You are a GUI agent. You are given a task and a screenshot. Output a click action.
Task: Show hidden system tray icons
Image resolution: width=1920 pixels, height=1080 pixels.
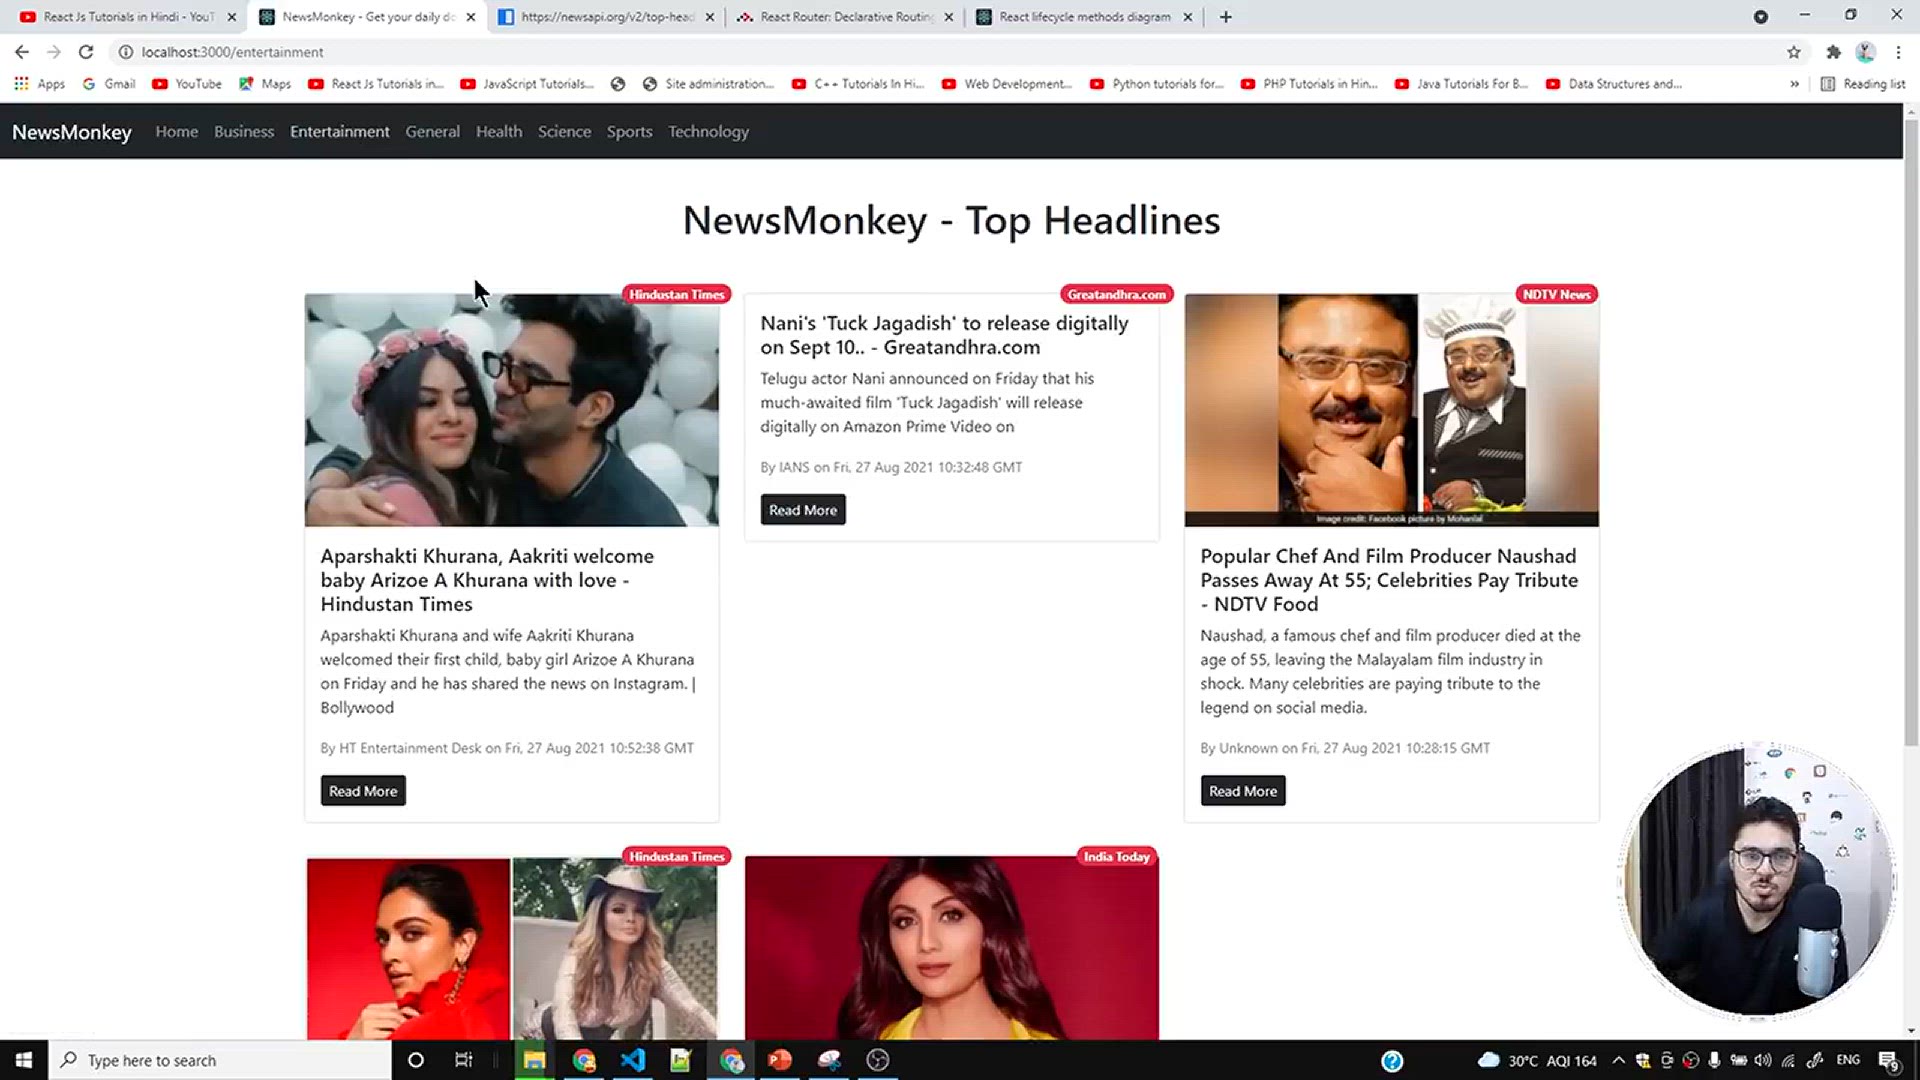tap(1618, 1060)
